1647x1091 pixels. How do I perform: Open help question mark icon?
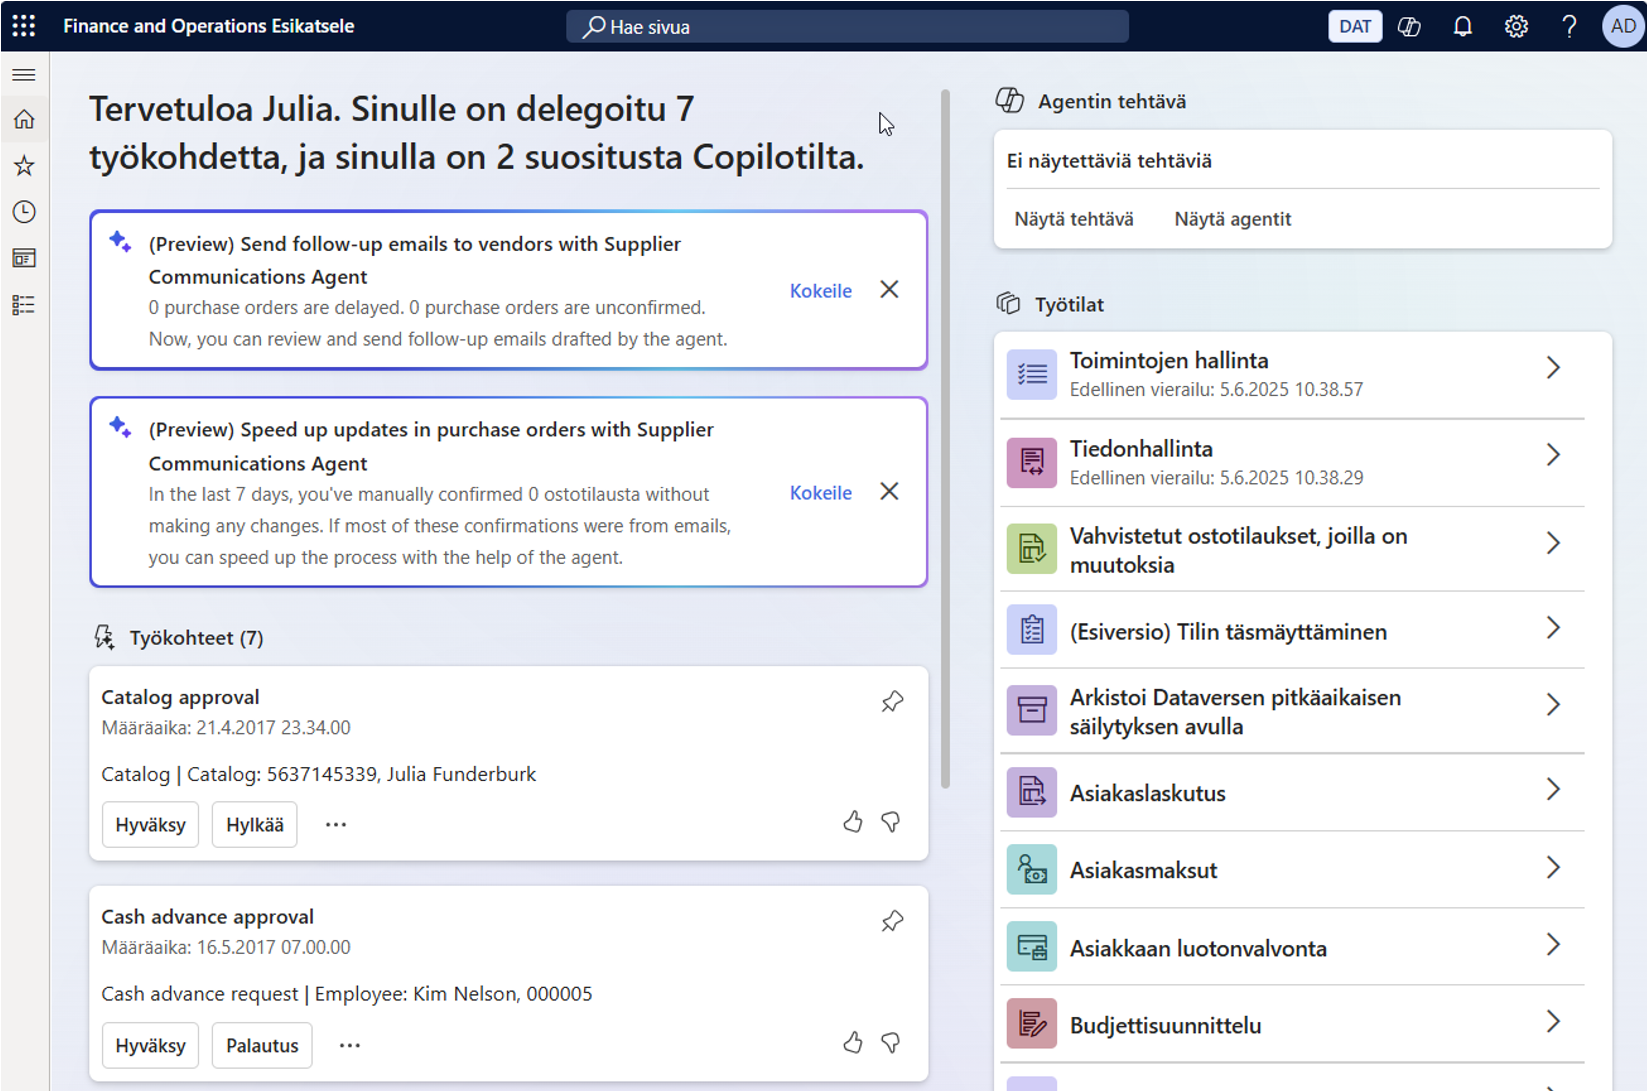(1569, 27)
